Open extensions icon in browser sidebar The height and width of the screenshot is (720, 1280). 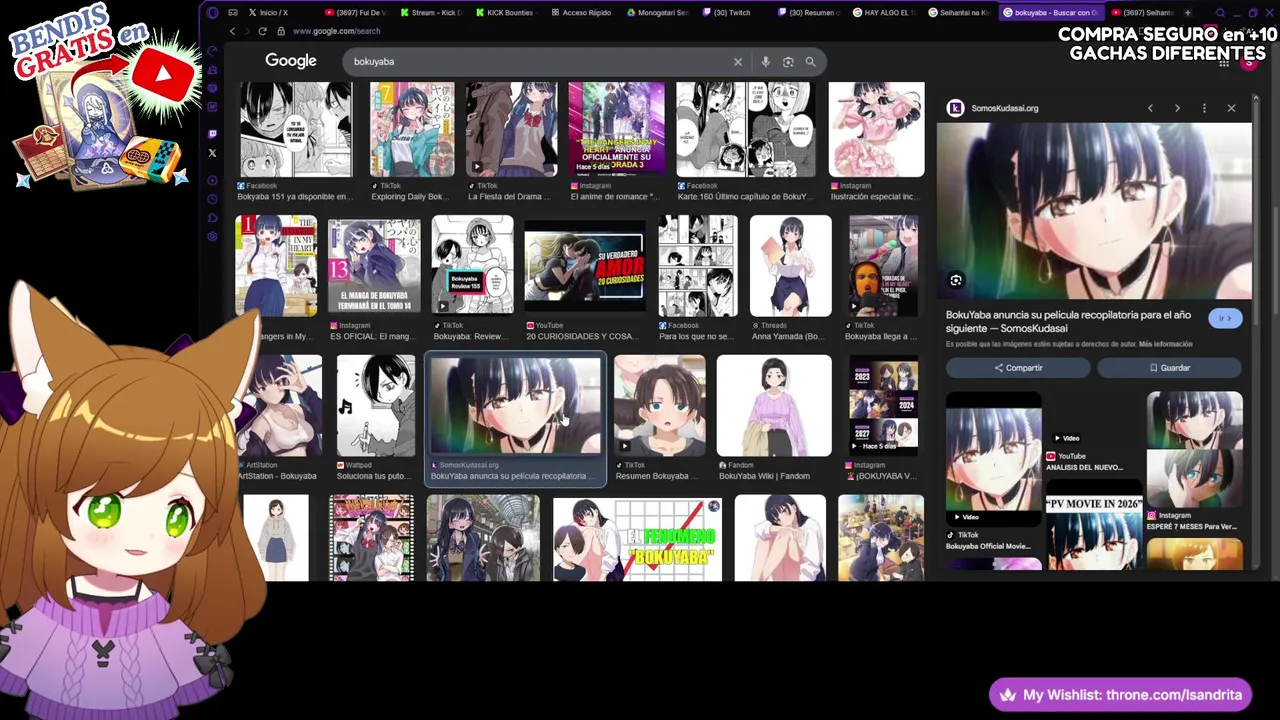[x=212, y=217]
